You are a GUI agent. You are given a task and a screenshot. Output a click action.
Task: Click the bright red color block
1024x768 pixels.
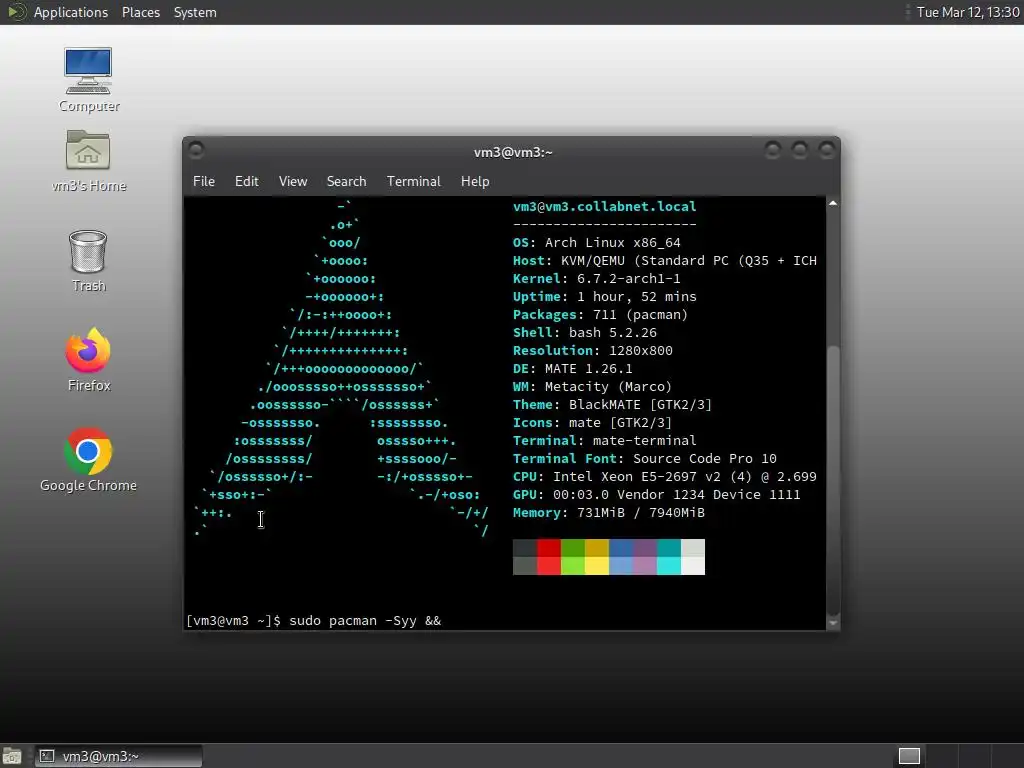pyautogui.click(x=549, y=566)
